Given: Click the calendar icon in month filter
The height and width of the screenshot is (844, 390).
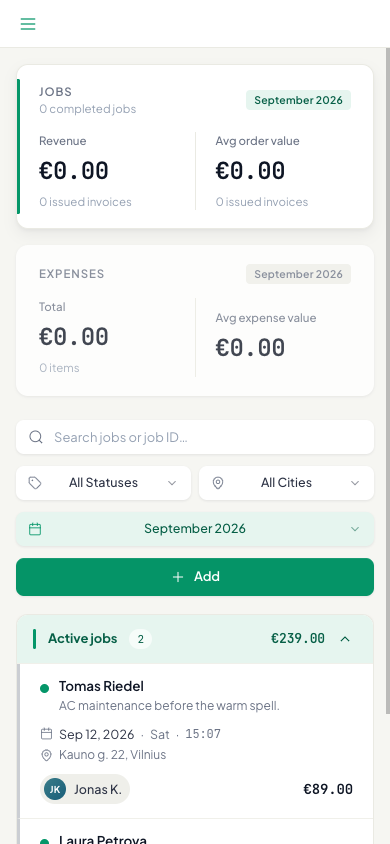Looking at the screenshot, I should point(35,529).
